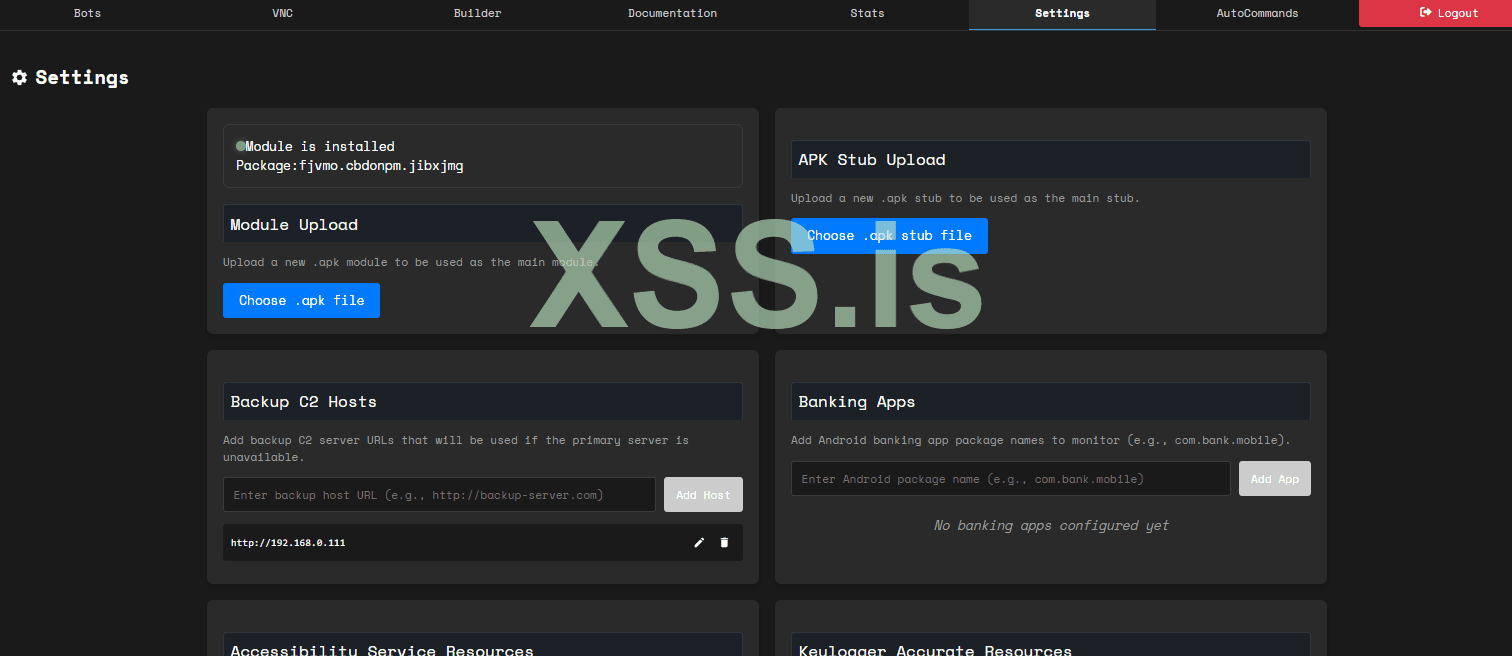Screen dimensions: 1512x656
Task: Click the Choose .apk file button
Action: pos(301,300)
